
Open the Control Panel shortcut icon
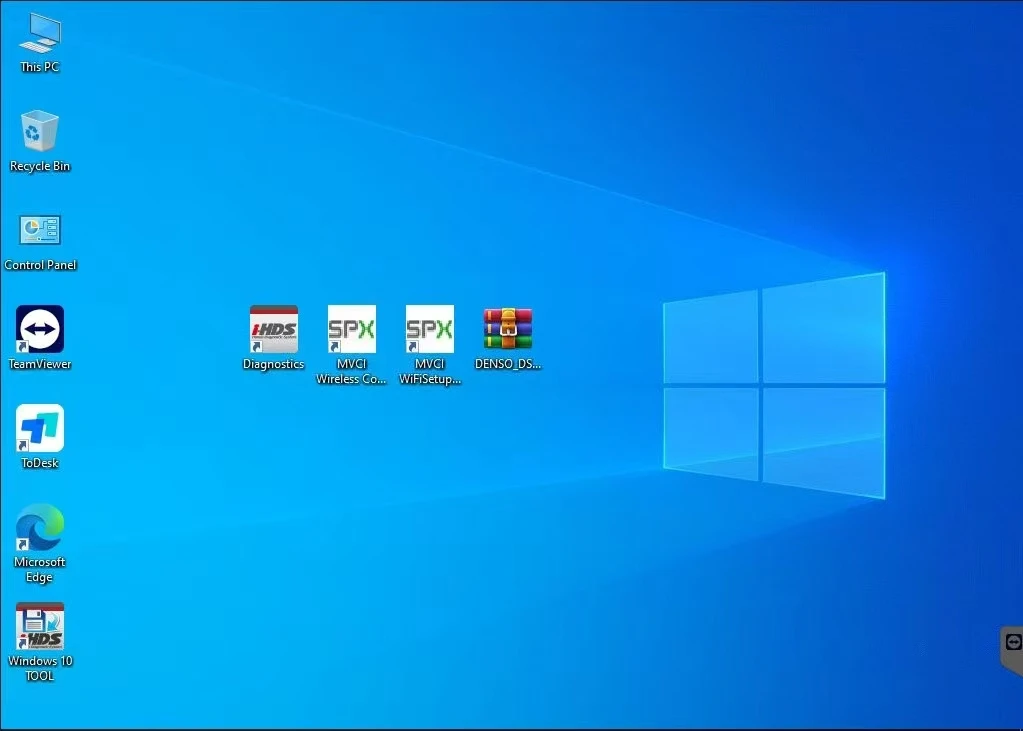click(40, 230)
